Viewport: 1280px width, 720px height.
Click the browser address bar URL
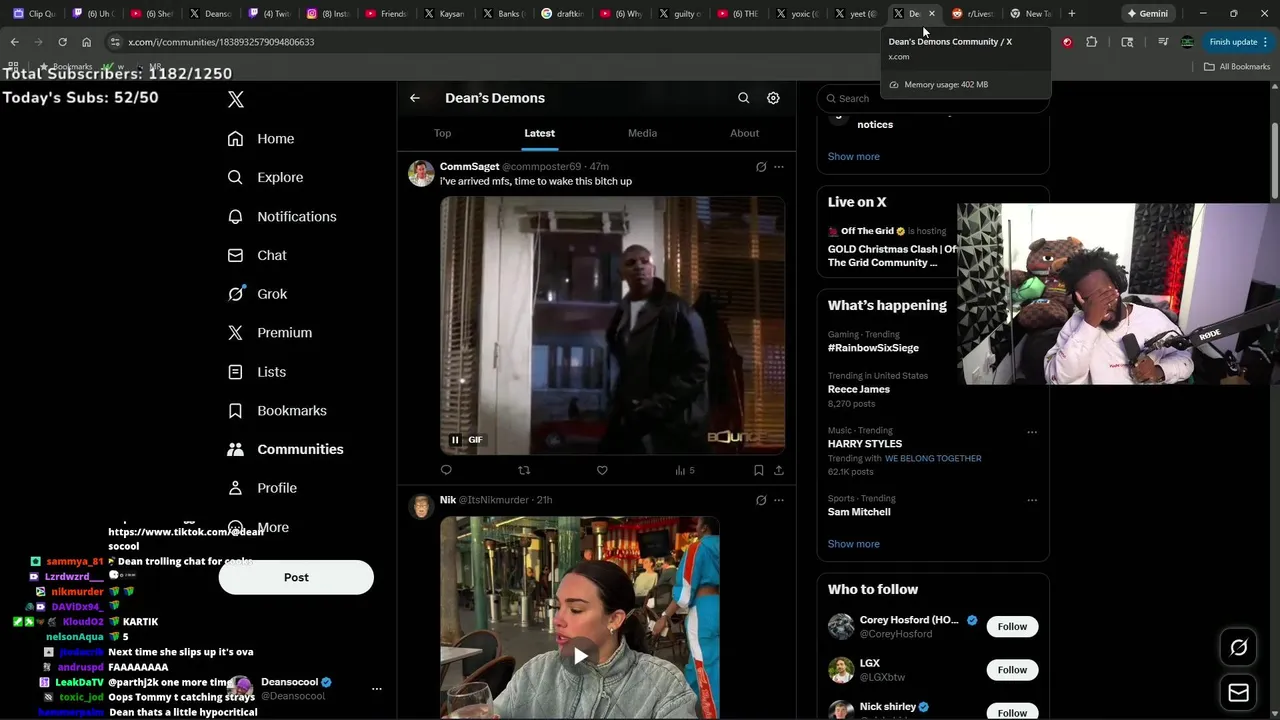[221, 42]
